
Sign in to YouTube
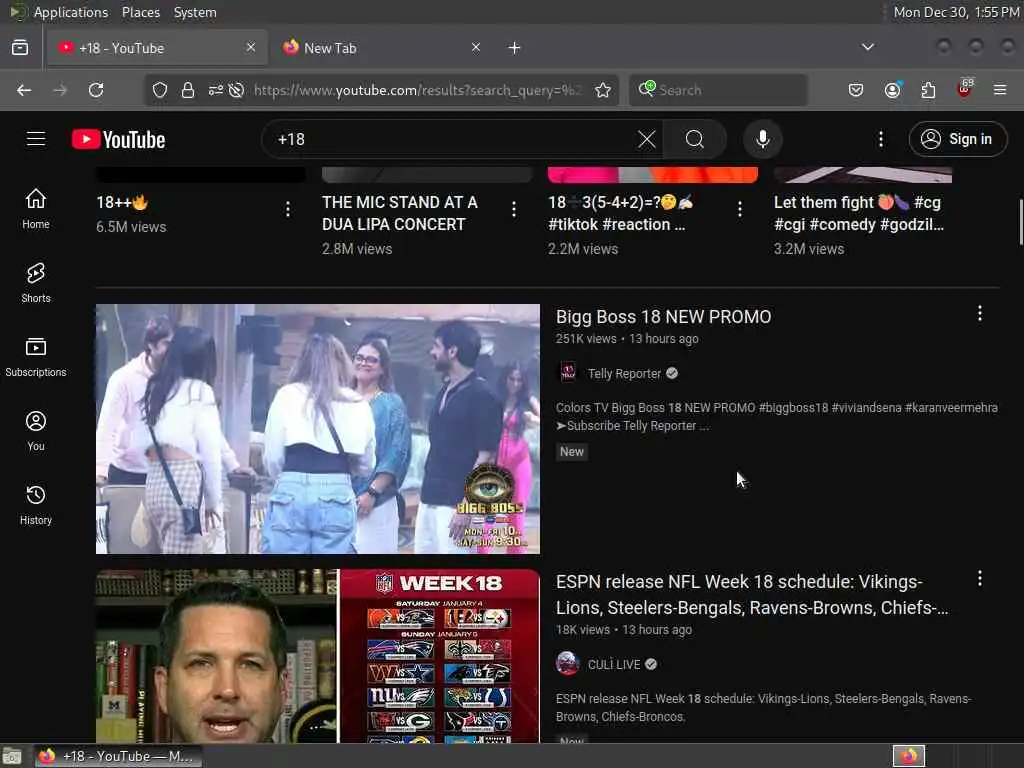(x=957, y=139)
